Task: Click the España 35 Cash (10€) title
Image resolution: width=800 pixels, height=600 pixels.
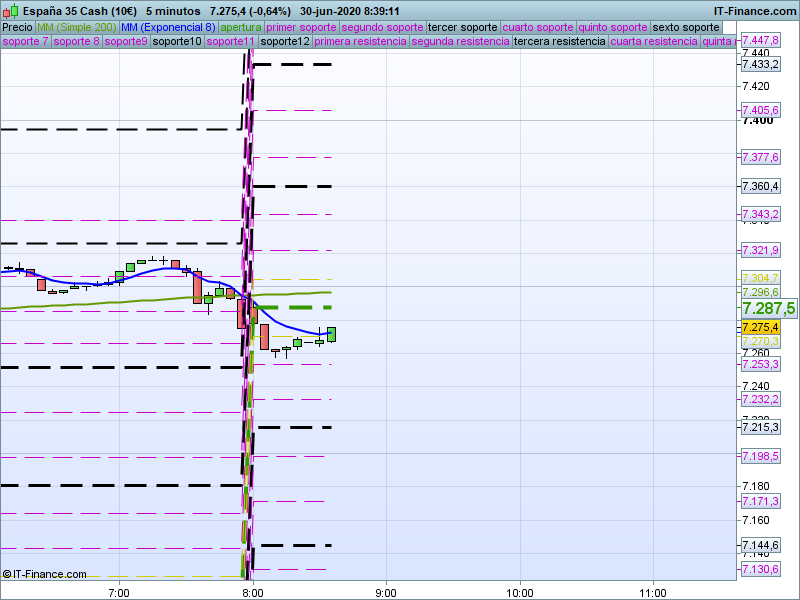Action: point(80,11)
